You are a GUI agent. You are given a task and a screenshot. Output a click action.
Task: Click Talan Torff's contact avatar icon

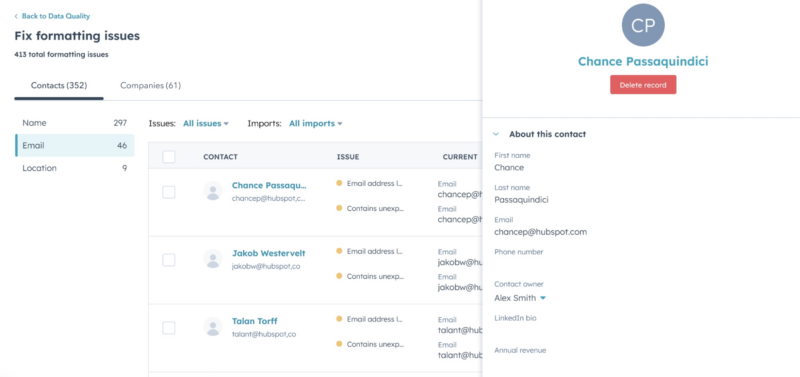point(213,326)
